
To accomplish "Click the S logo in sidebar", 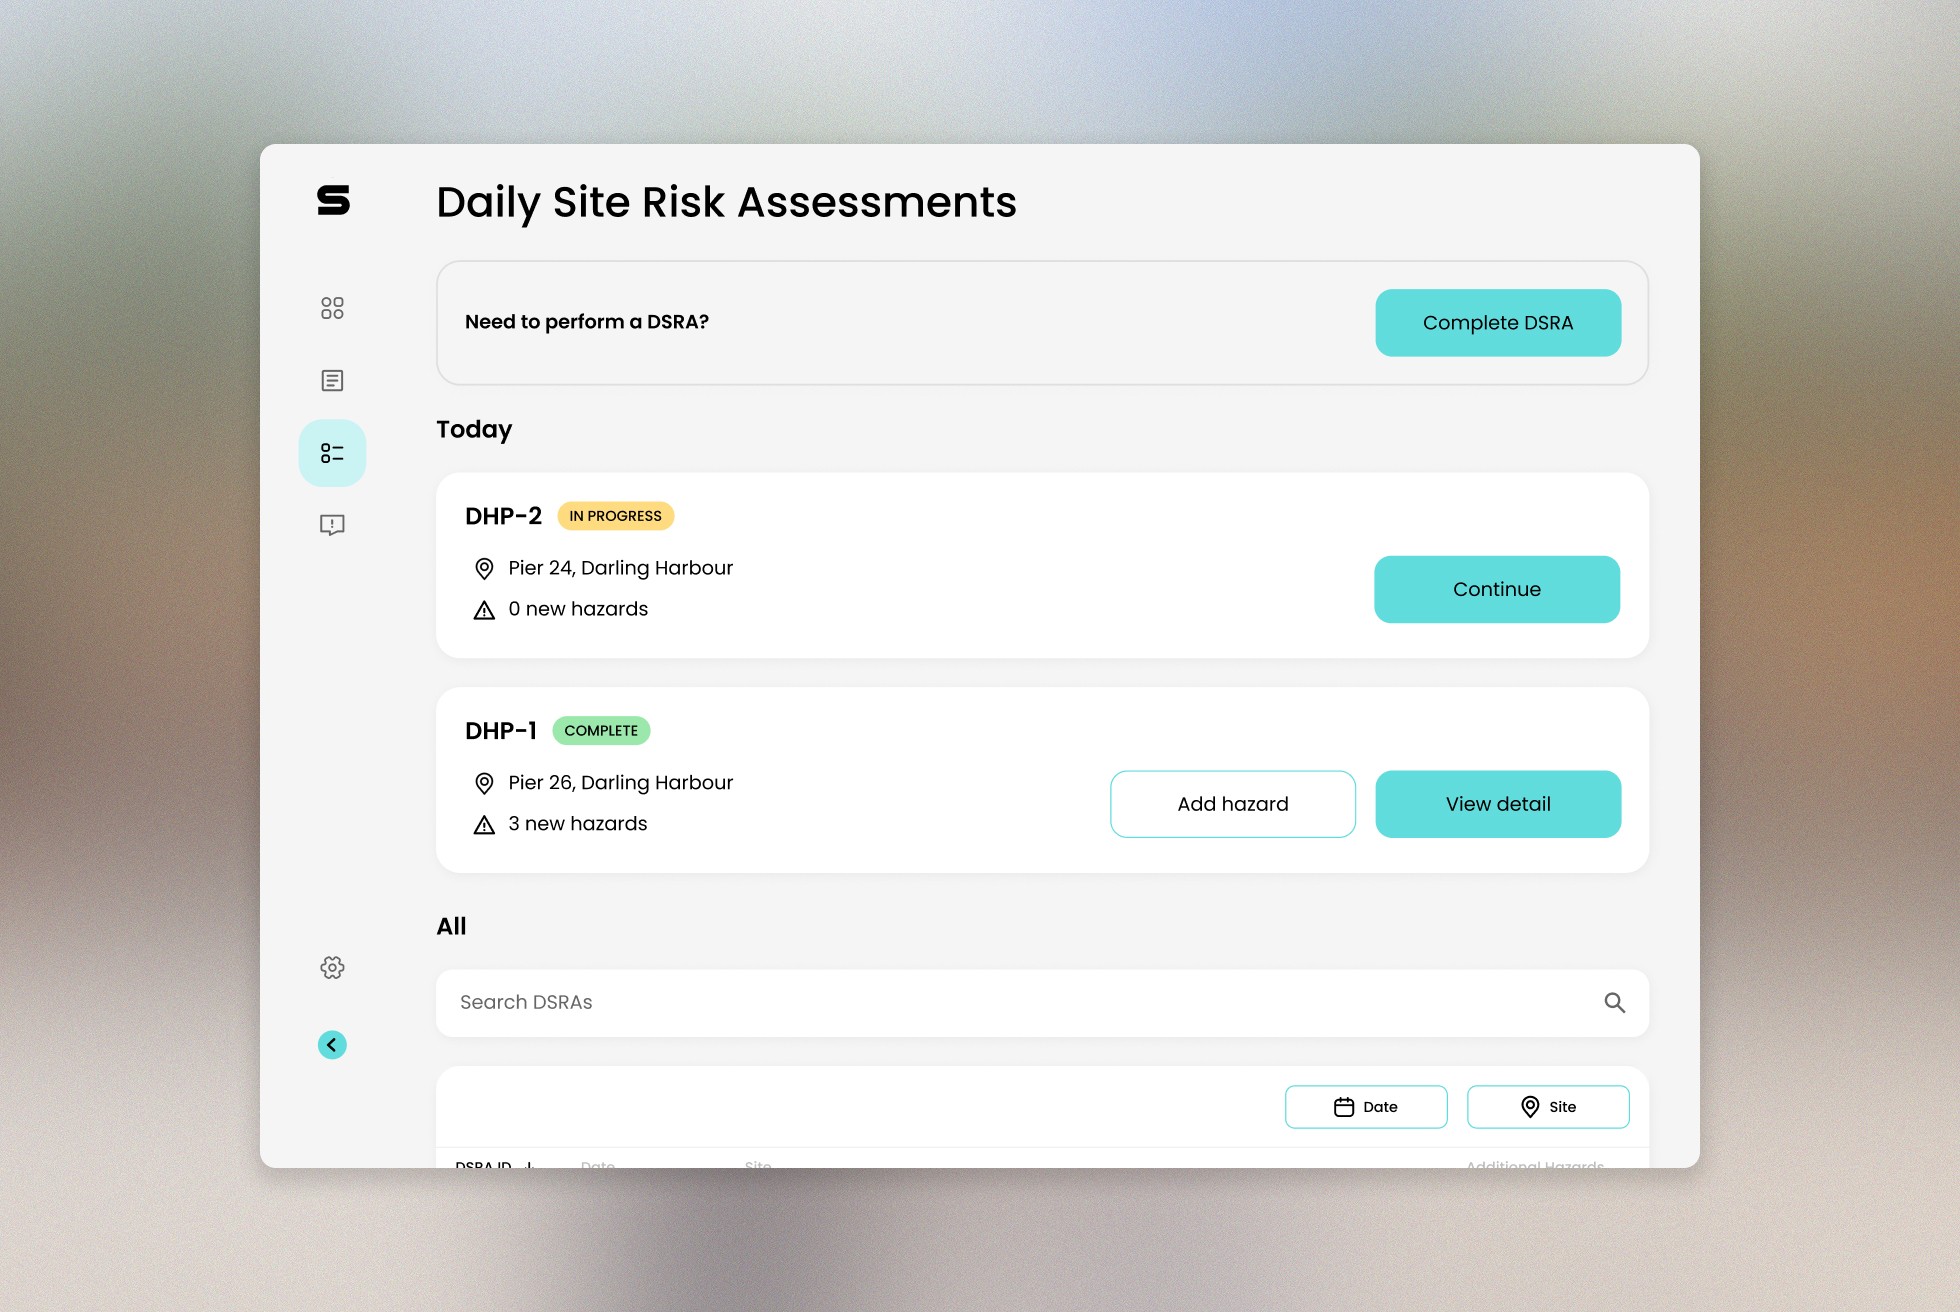I will click(x=333, y=200).
